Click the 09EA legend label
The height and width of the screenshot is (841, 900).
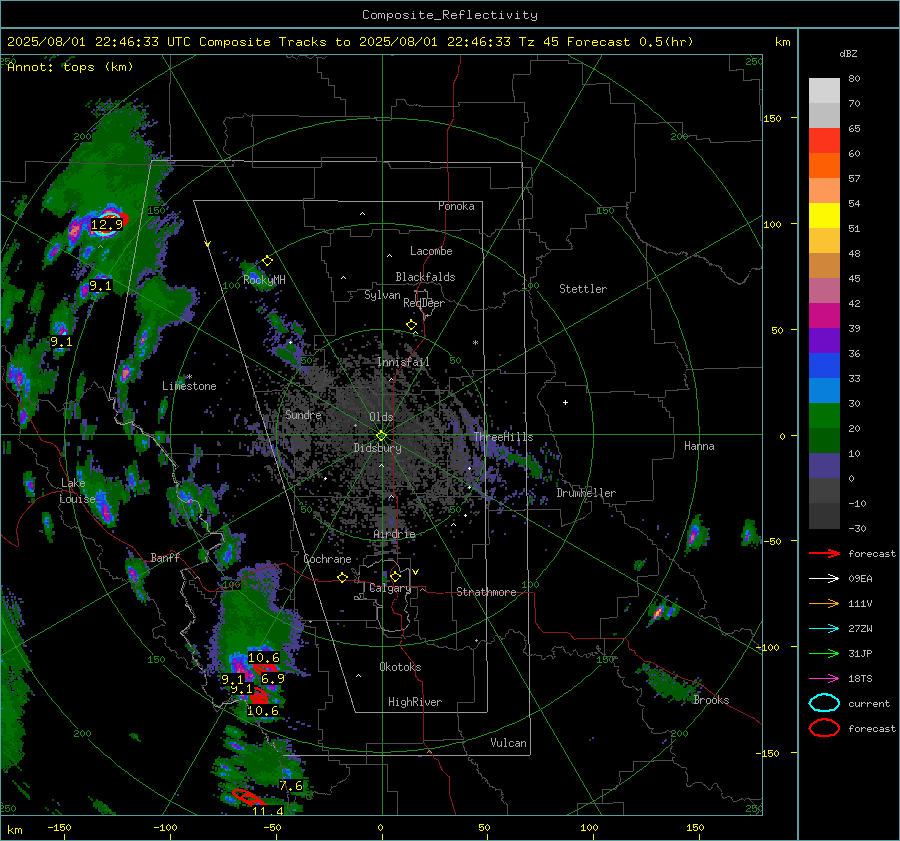coord(860,579)
